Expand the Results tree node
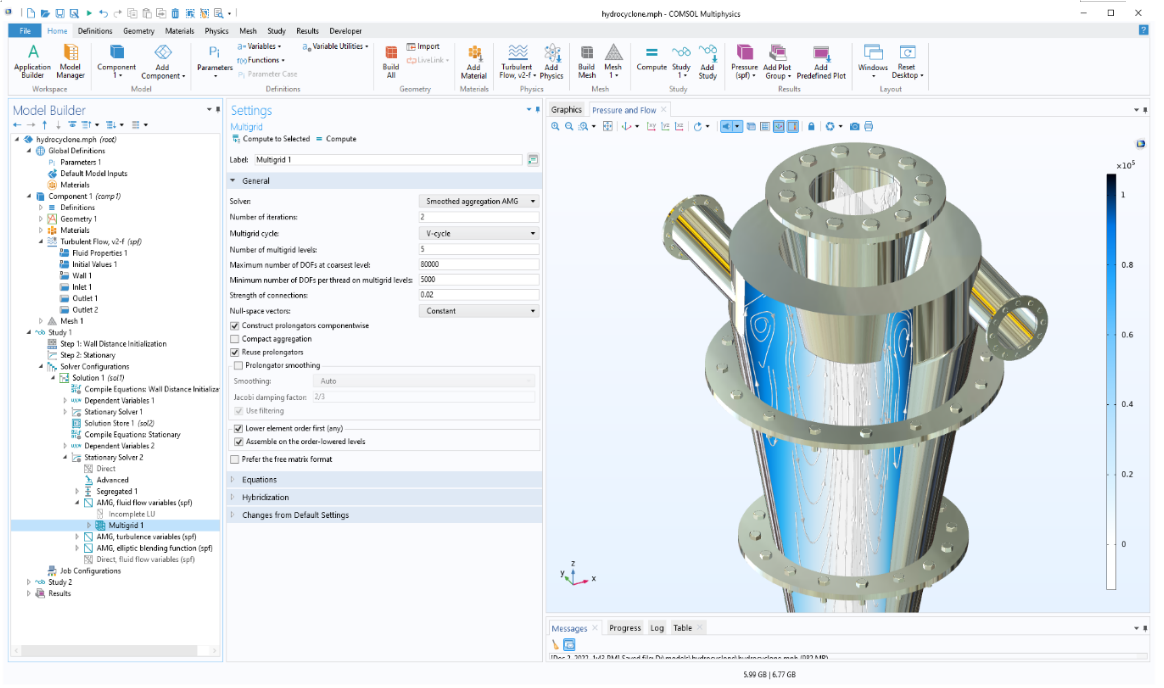This screenshot has height=688, width=1164. pyautogui.click(x=29, y=594)
